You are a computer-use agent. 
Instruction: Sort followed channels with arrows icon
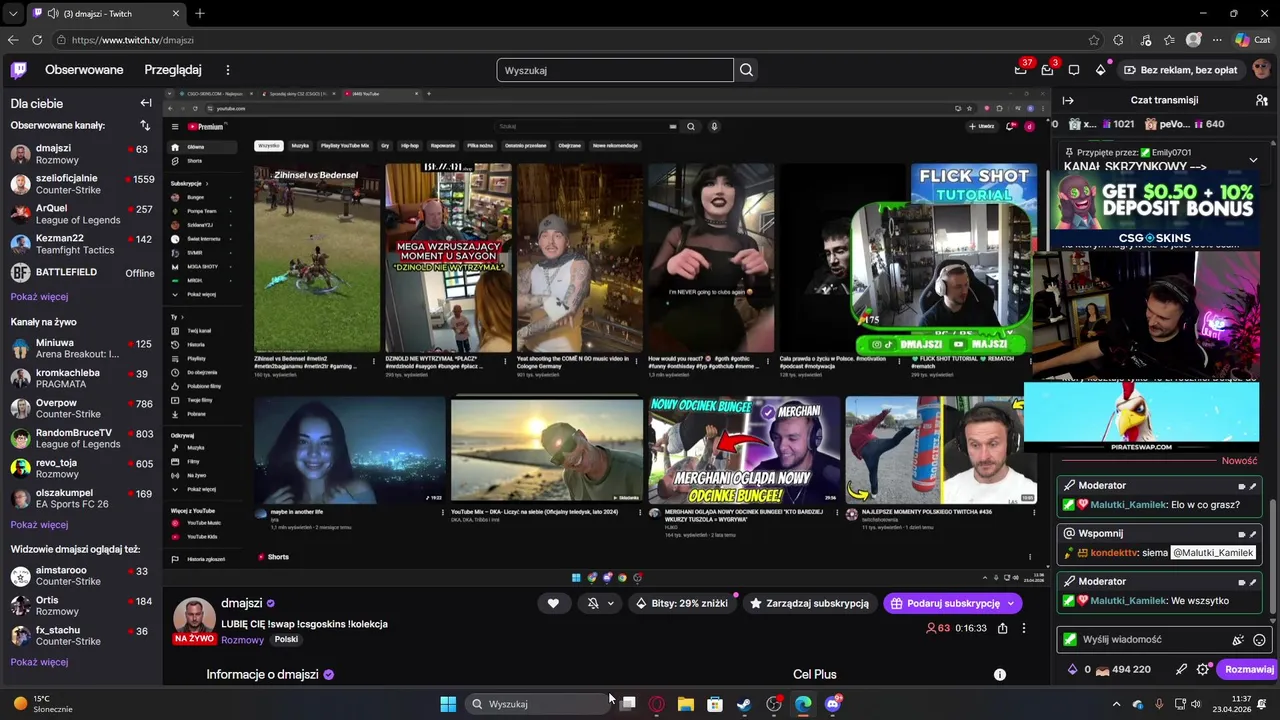[x=145, y=125]
